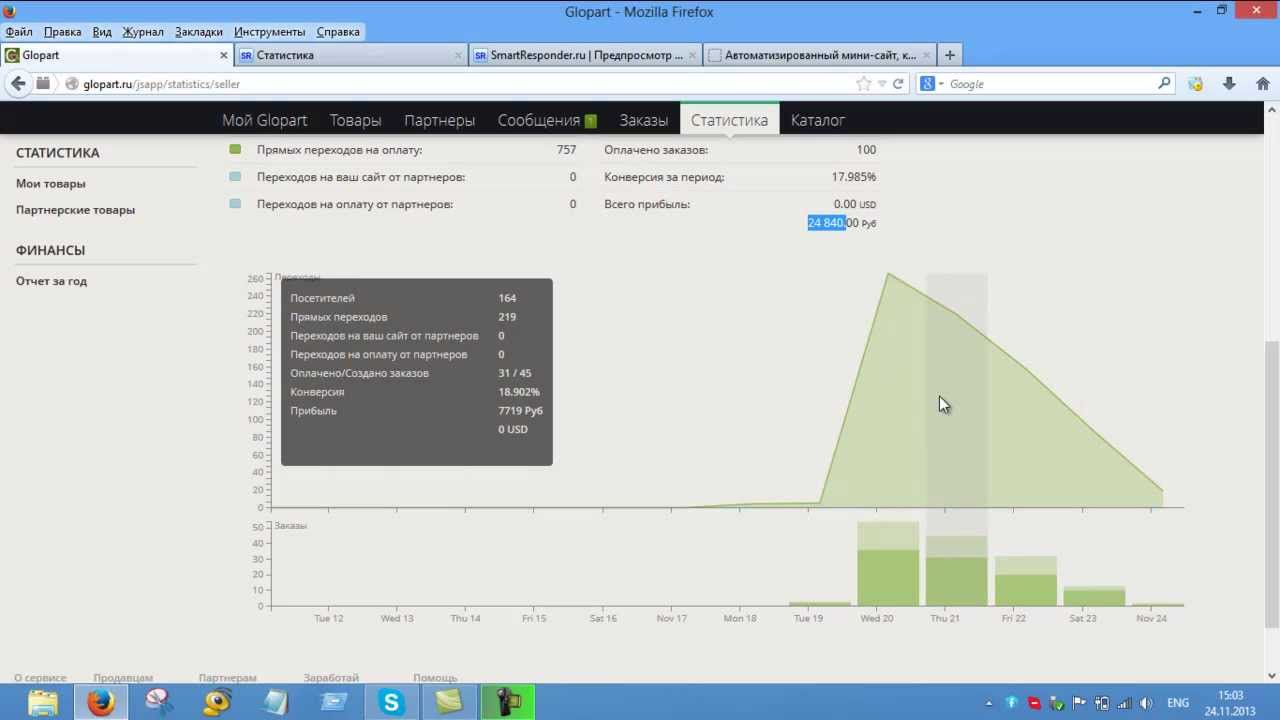Click swatch for Переходов на ваш сайт от партнеров

(235, 176)
